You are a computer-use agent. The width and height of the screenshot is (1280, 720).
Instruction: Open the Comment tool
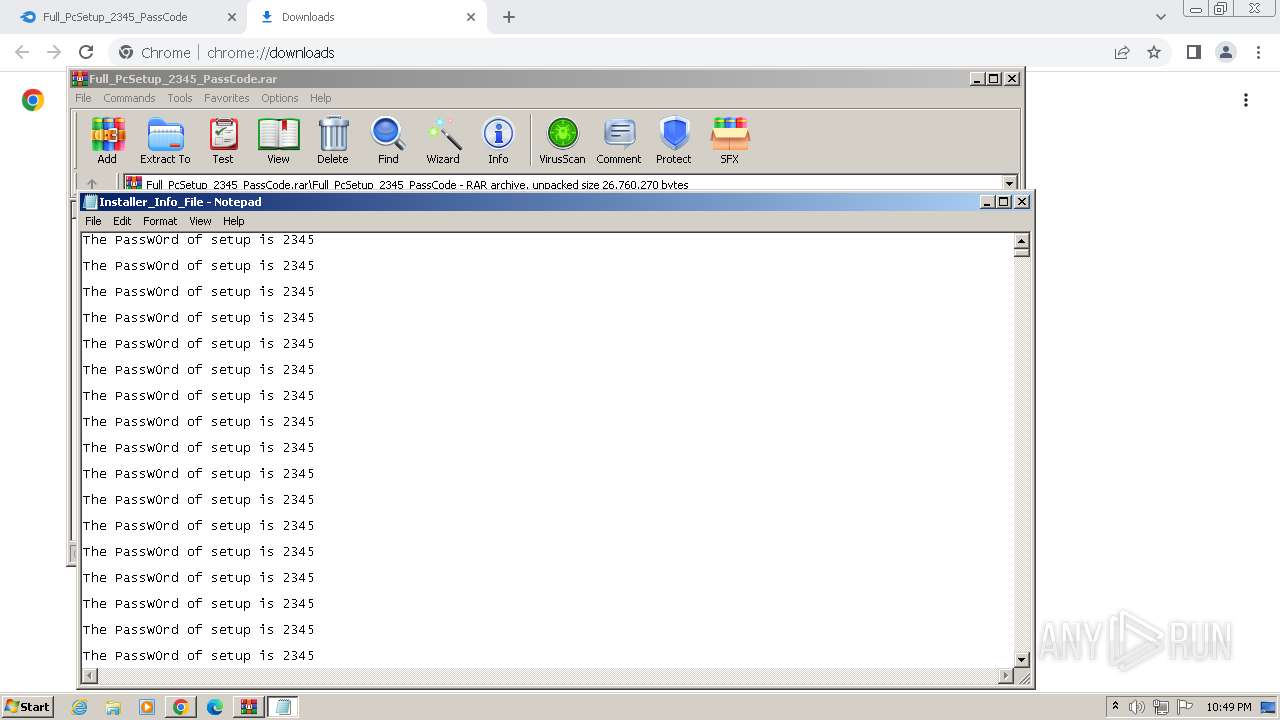pos(619,141)
